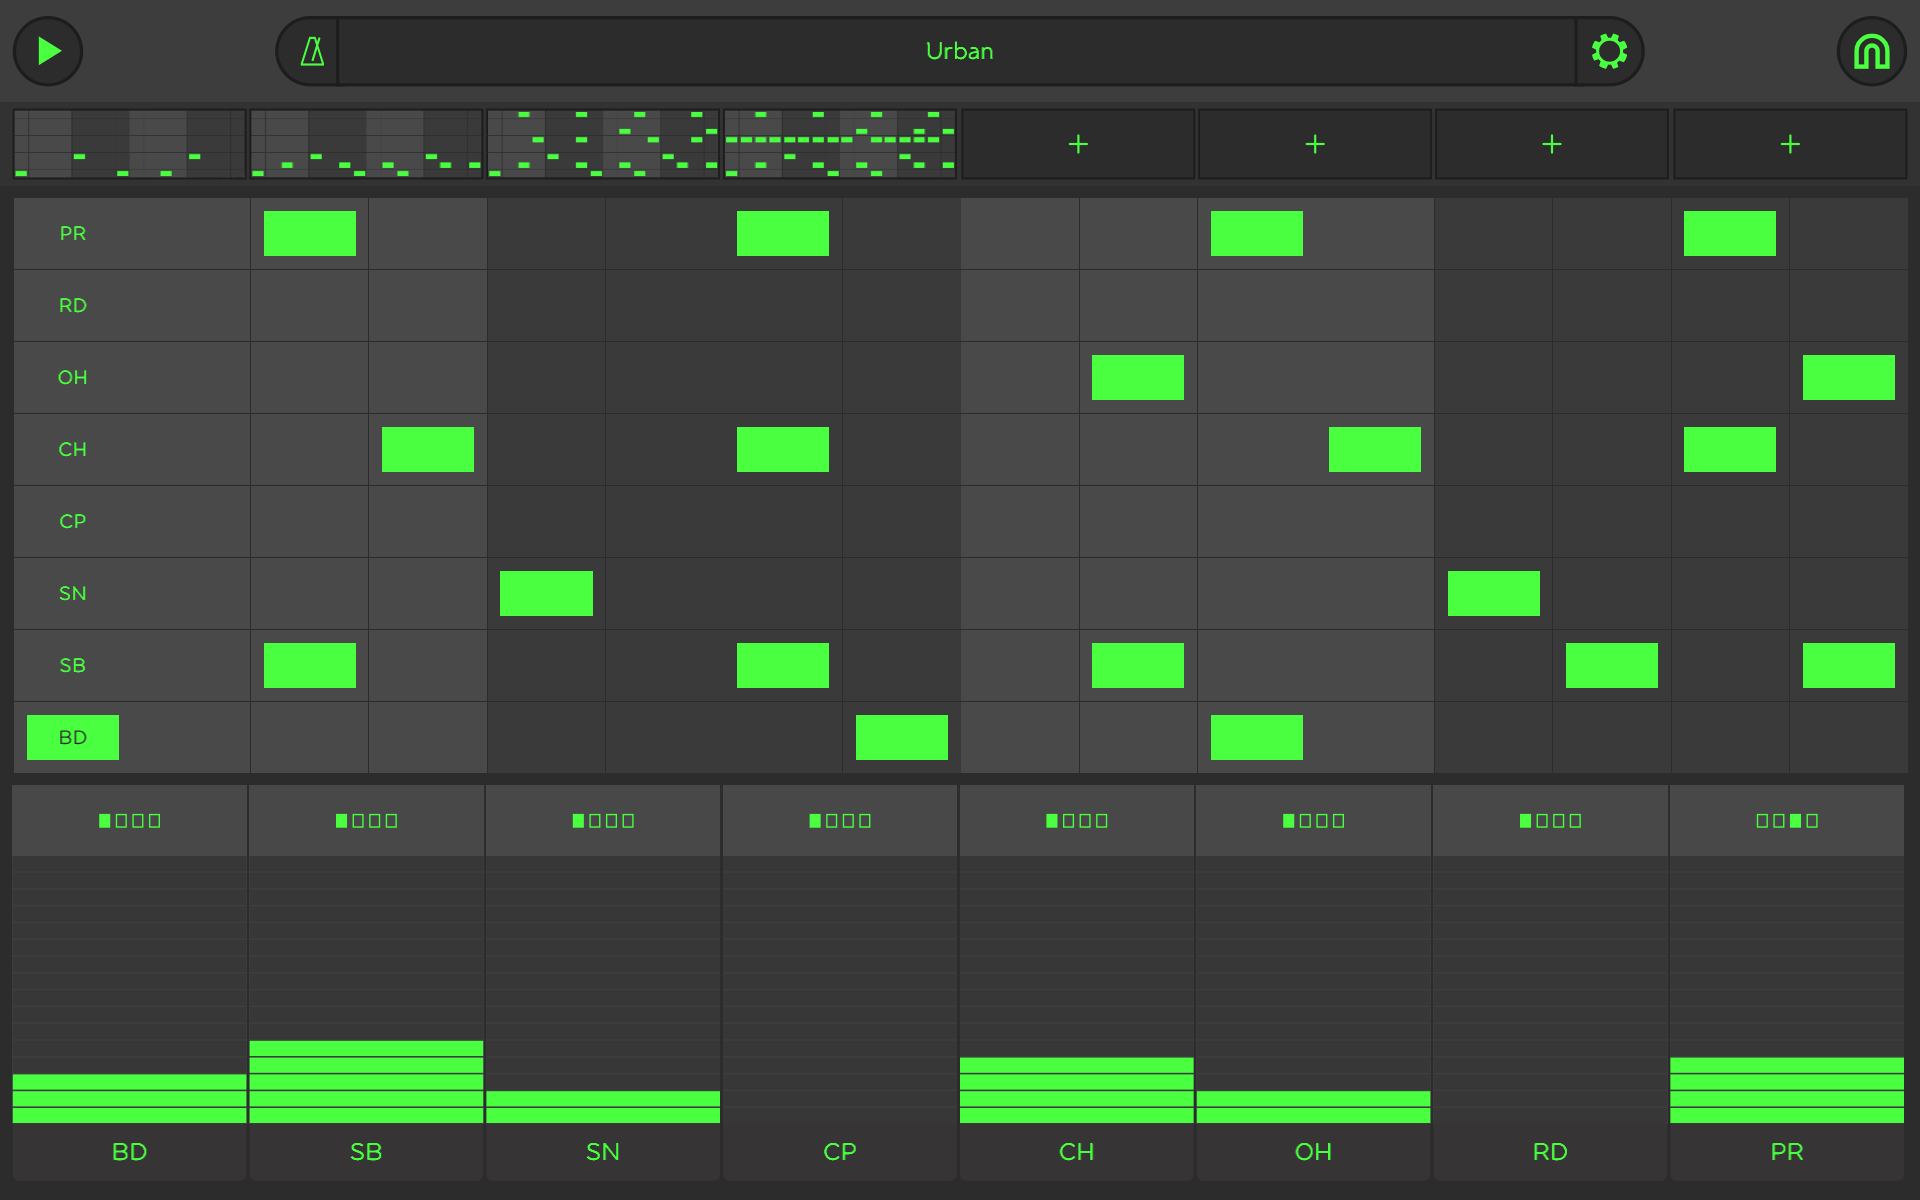
Task: Open settings with the gear icon
Action: coord(1609,51)
